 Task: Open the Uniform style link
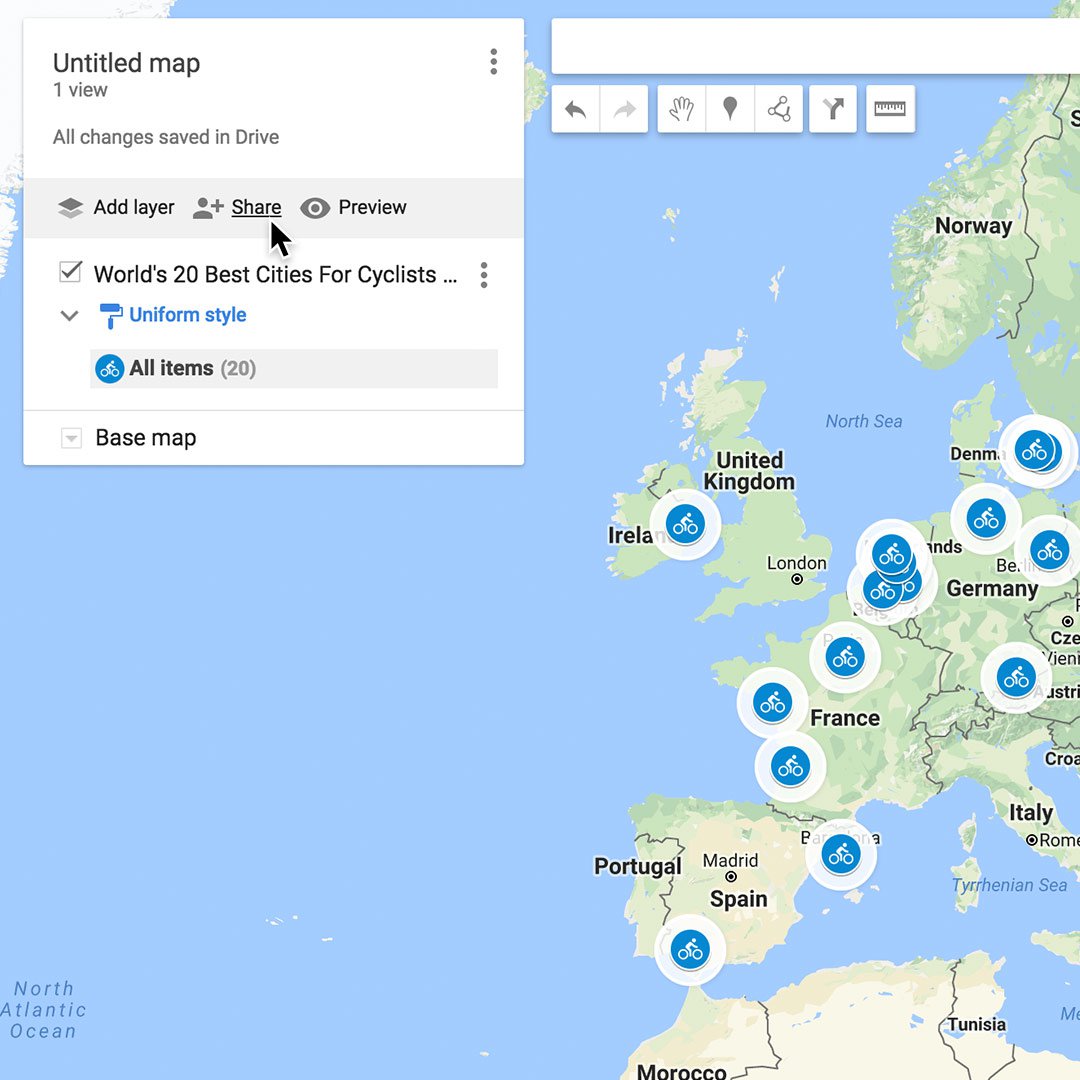(x=187, y=315)
